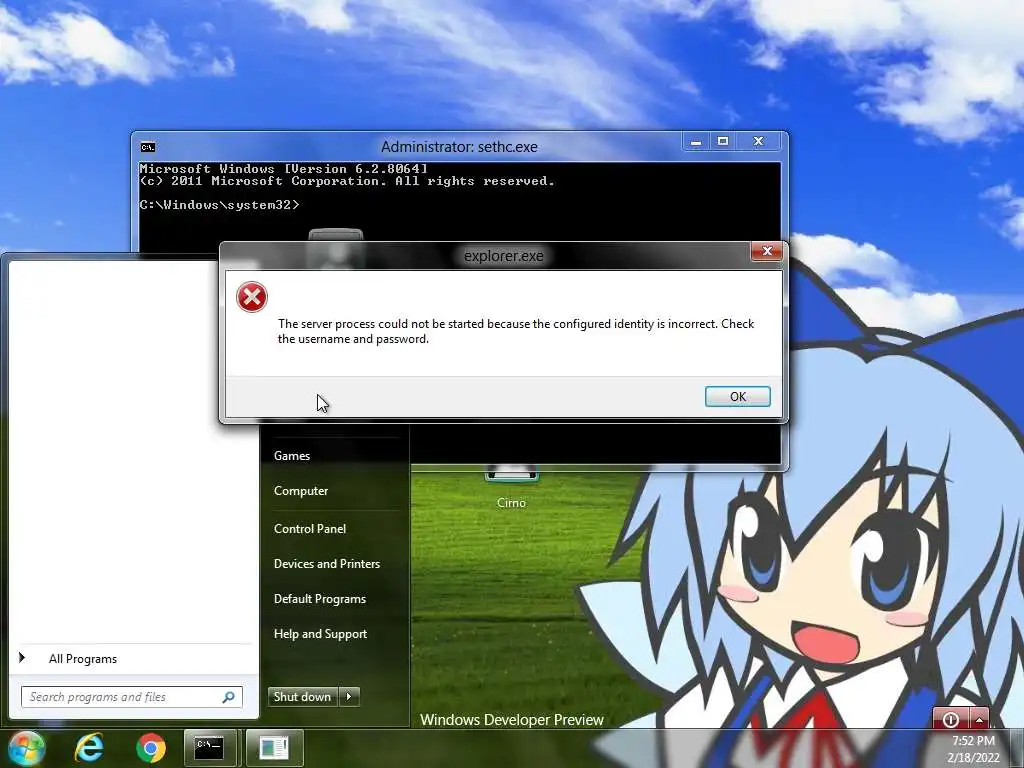This screenshot has width=1024, height=768.
Task: Open Devices and Printers
Action: pyautogui.click(x=327, y=564)
